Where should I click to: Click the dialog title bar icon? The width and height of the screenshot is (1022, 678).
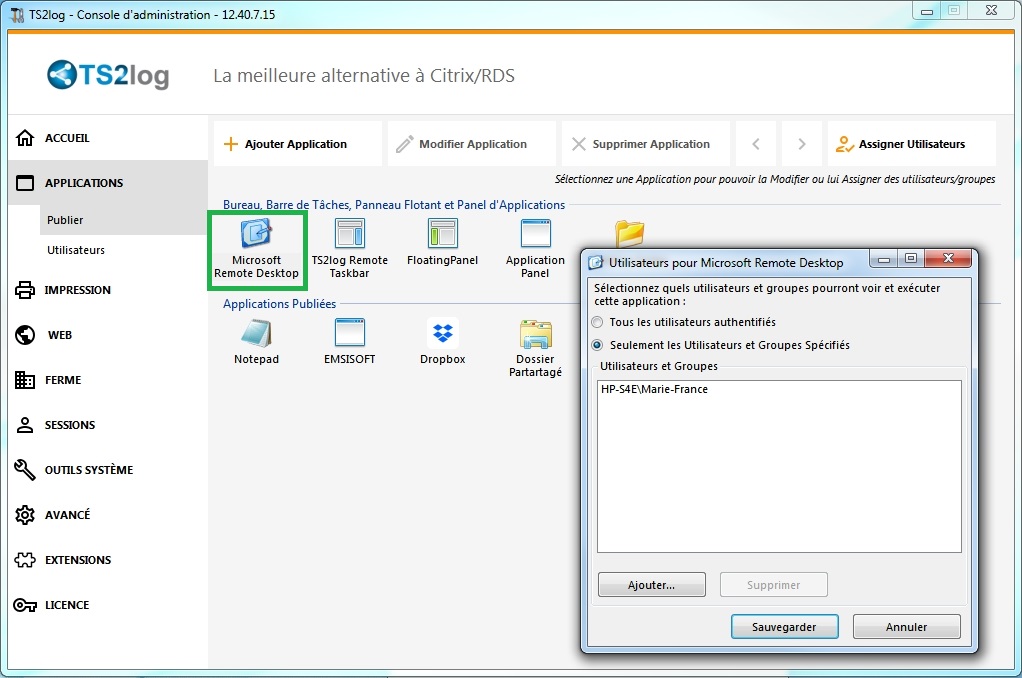596,263
